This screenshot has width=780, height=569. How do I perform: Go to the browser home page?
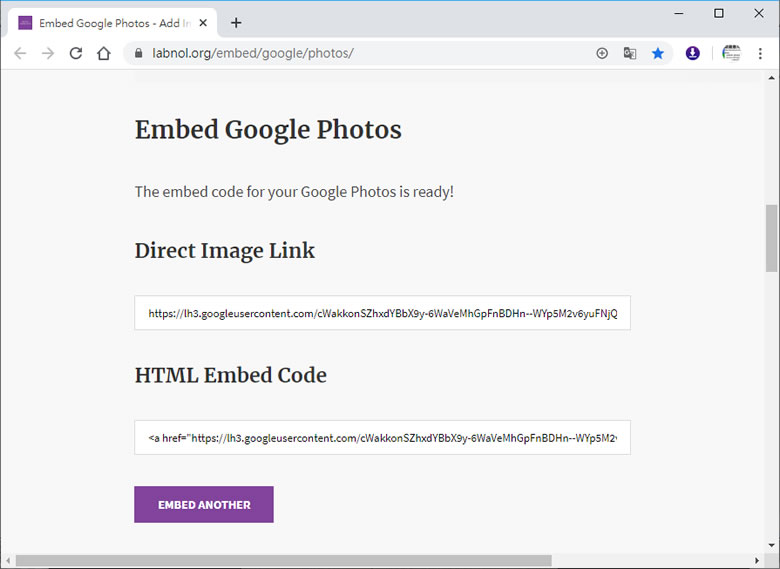[104, 54]
